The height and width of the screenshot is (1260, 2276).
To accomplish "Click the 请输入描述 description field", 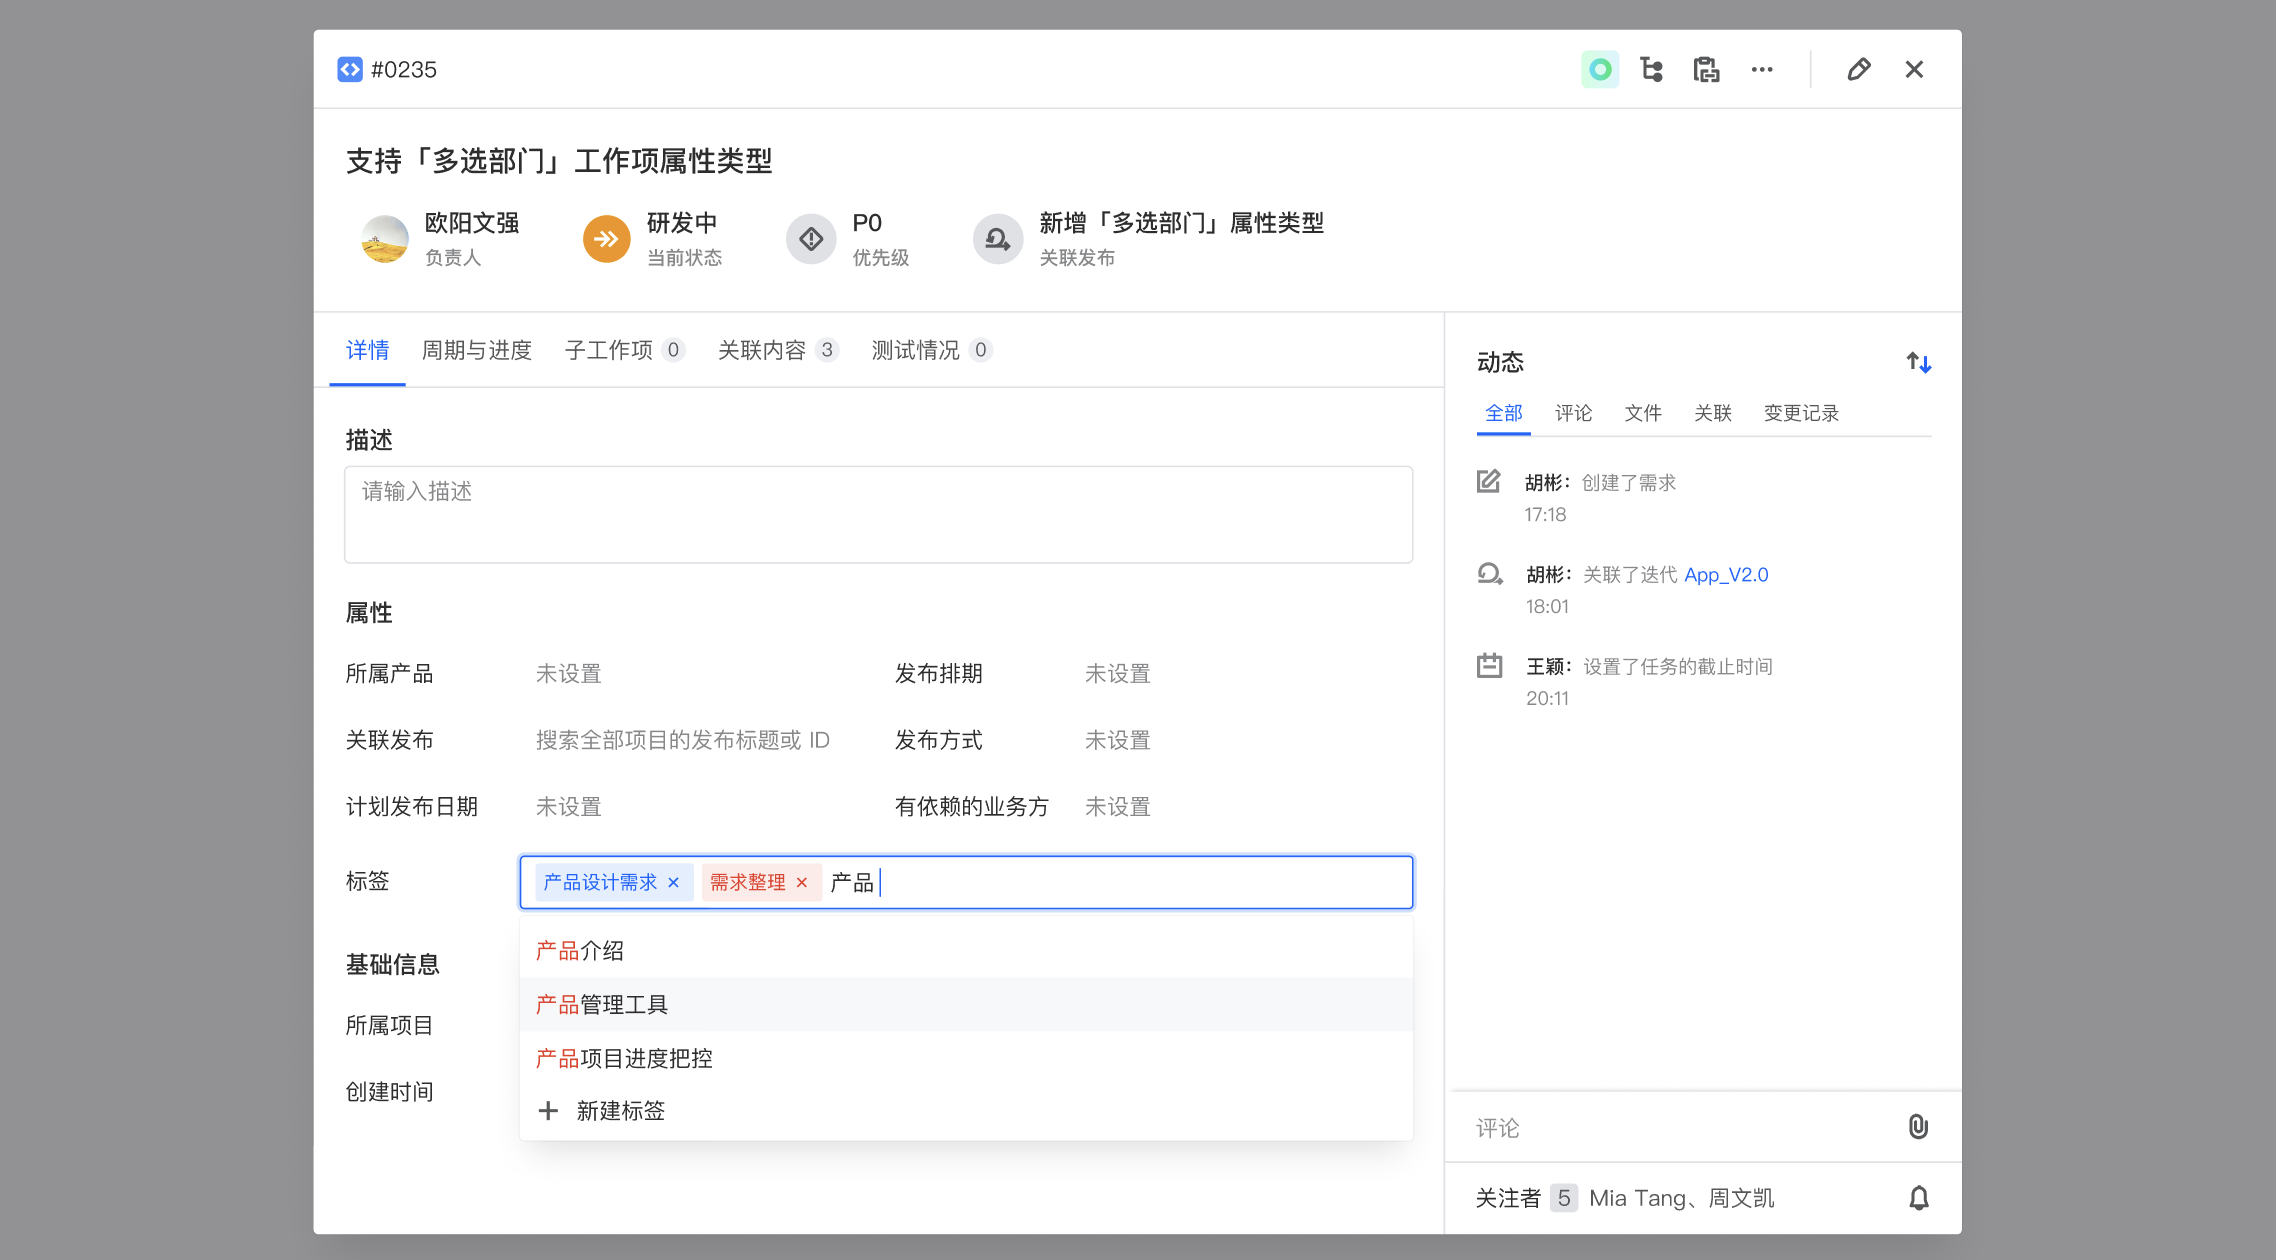I will point(878,514).
